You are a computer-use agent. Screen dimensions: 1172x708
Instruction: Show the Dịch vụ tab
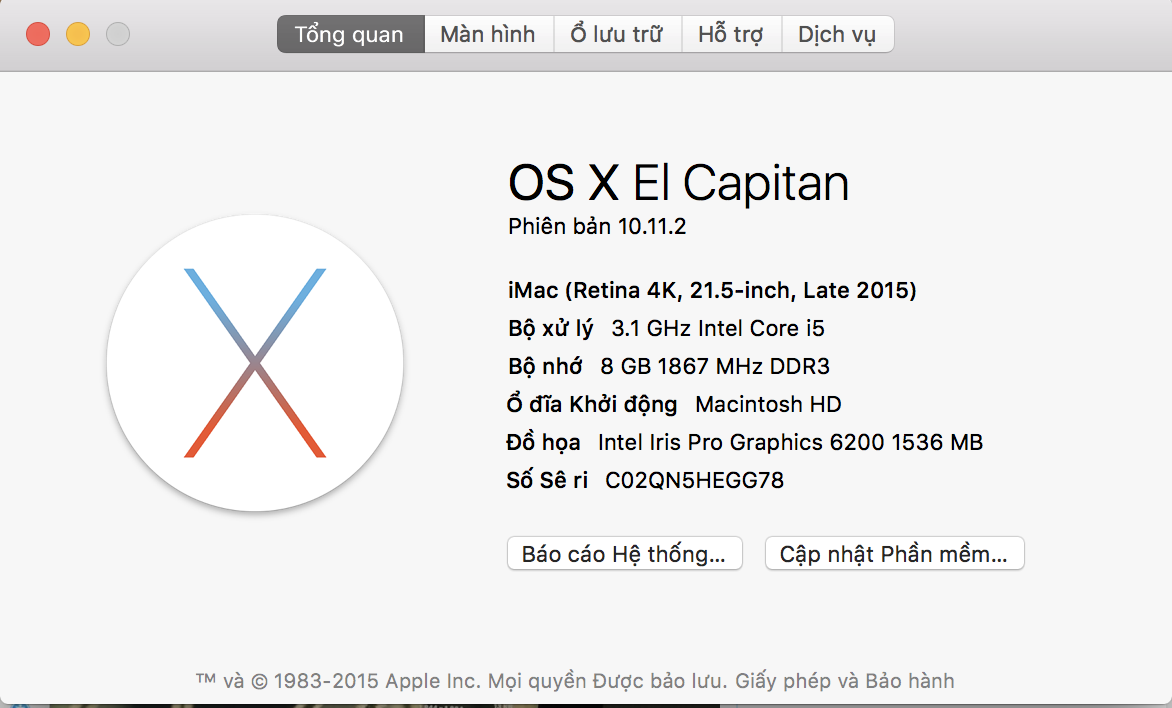click(837, 34)
